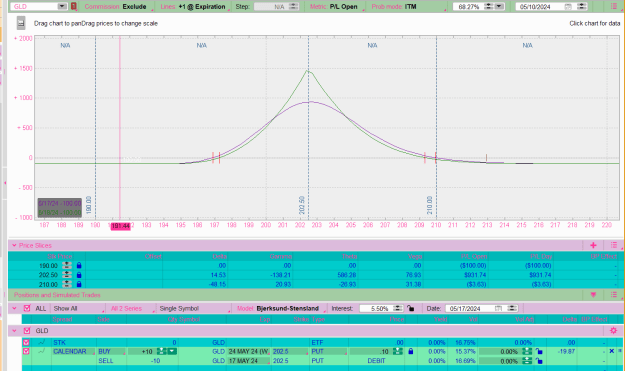Adjust the 210.00 slice price stepper
The height and width of the screenshot is (371, 625).
coord(67,285)
